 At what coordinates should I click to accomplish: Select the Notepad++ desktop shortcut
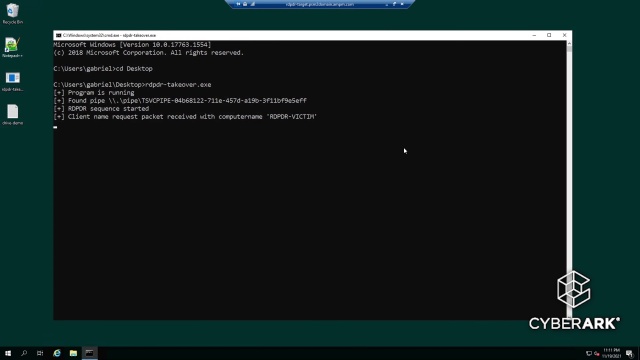(x=12, y=47)
